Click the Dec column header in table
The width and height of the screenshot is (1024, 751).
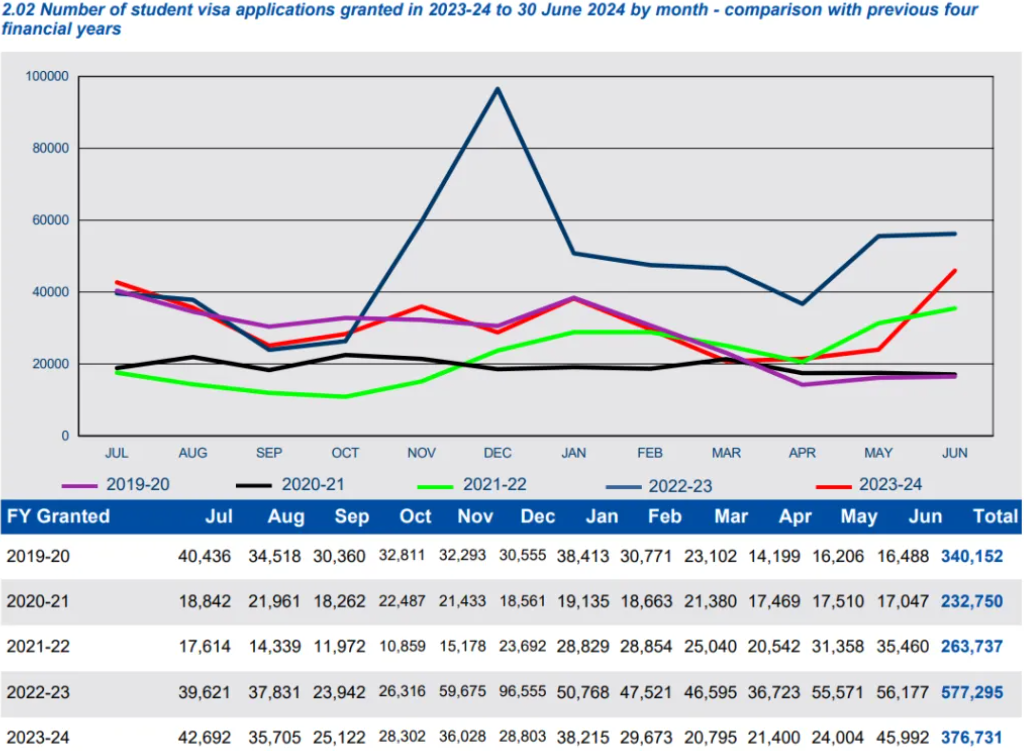coord(537,517)
